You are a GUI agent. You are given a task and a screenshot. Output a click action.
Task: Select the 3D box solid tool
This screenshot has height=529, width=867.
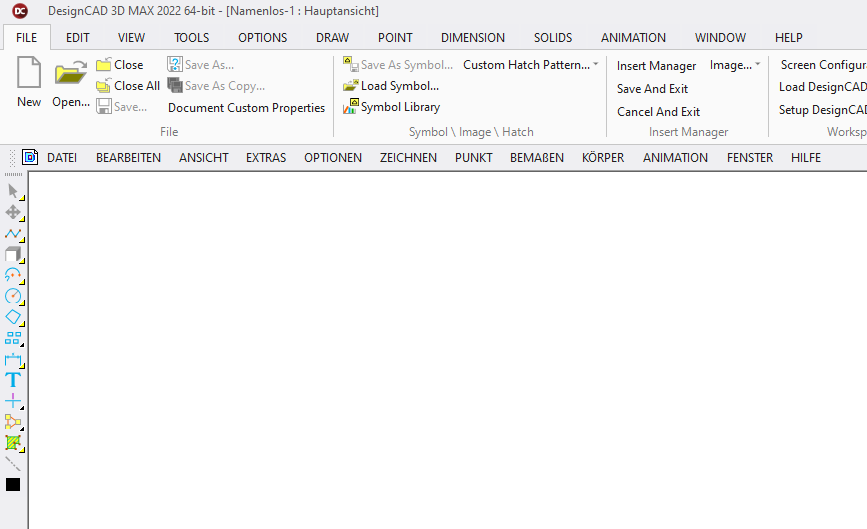[13, 254]
